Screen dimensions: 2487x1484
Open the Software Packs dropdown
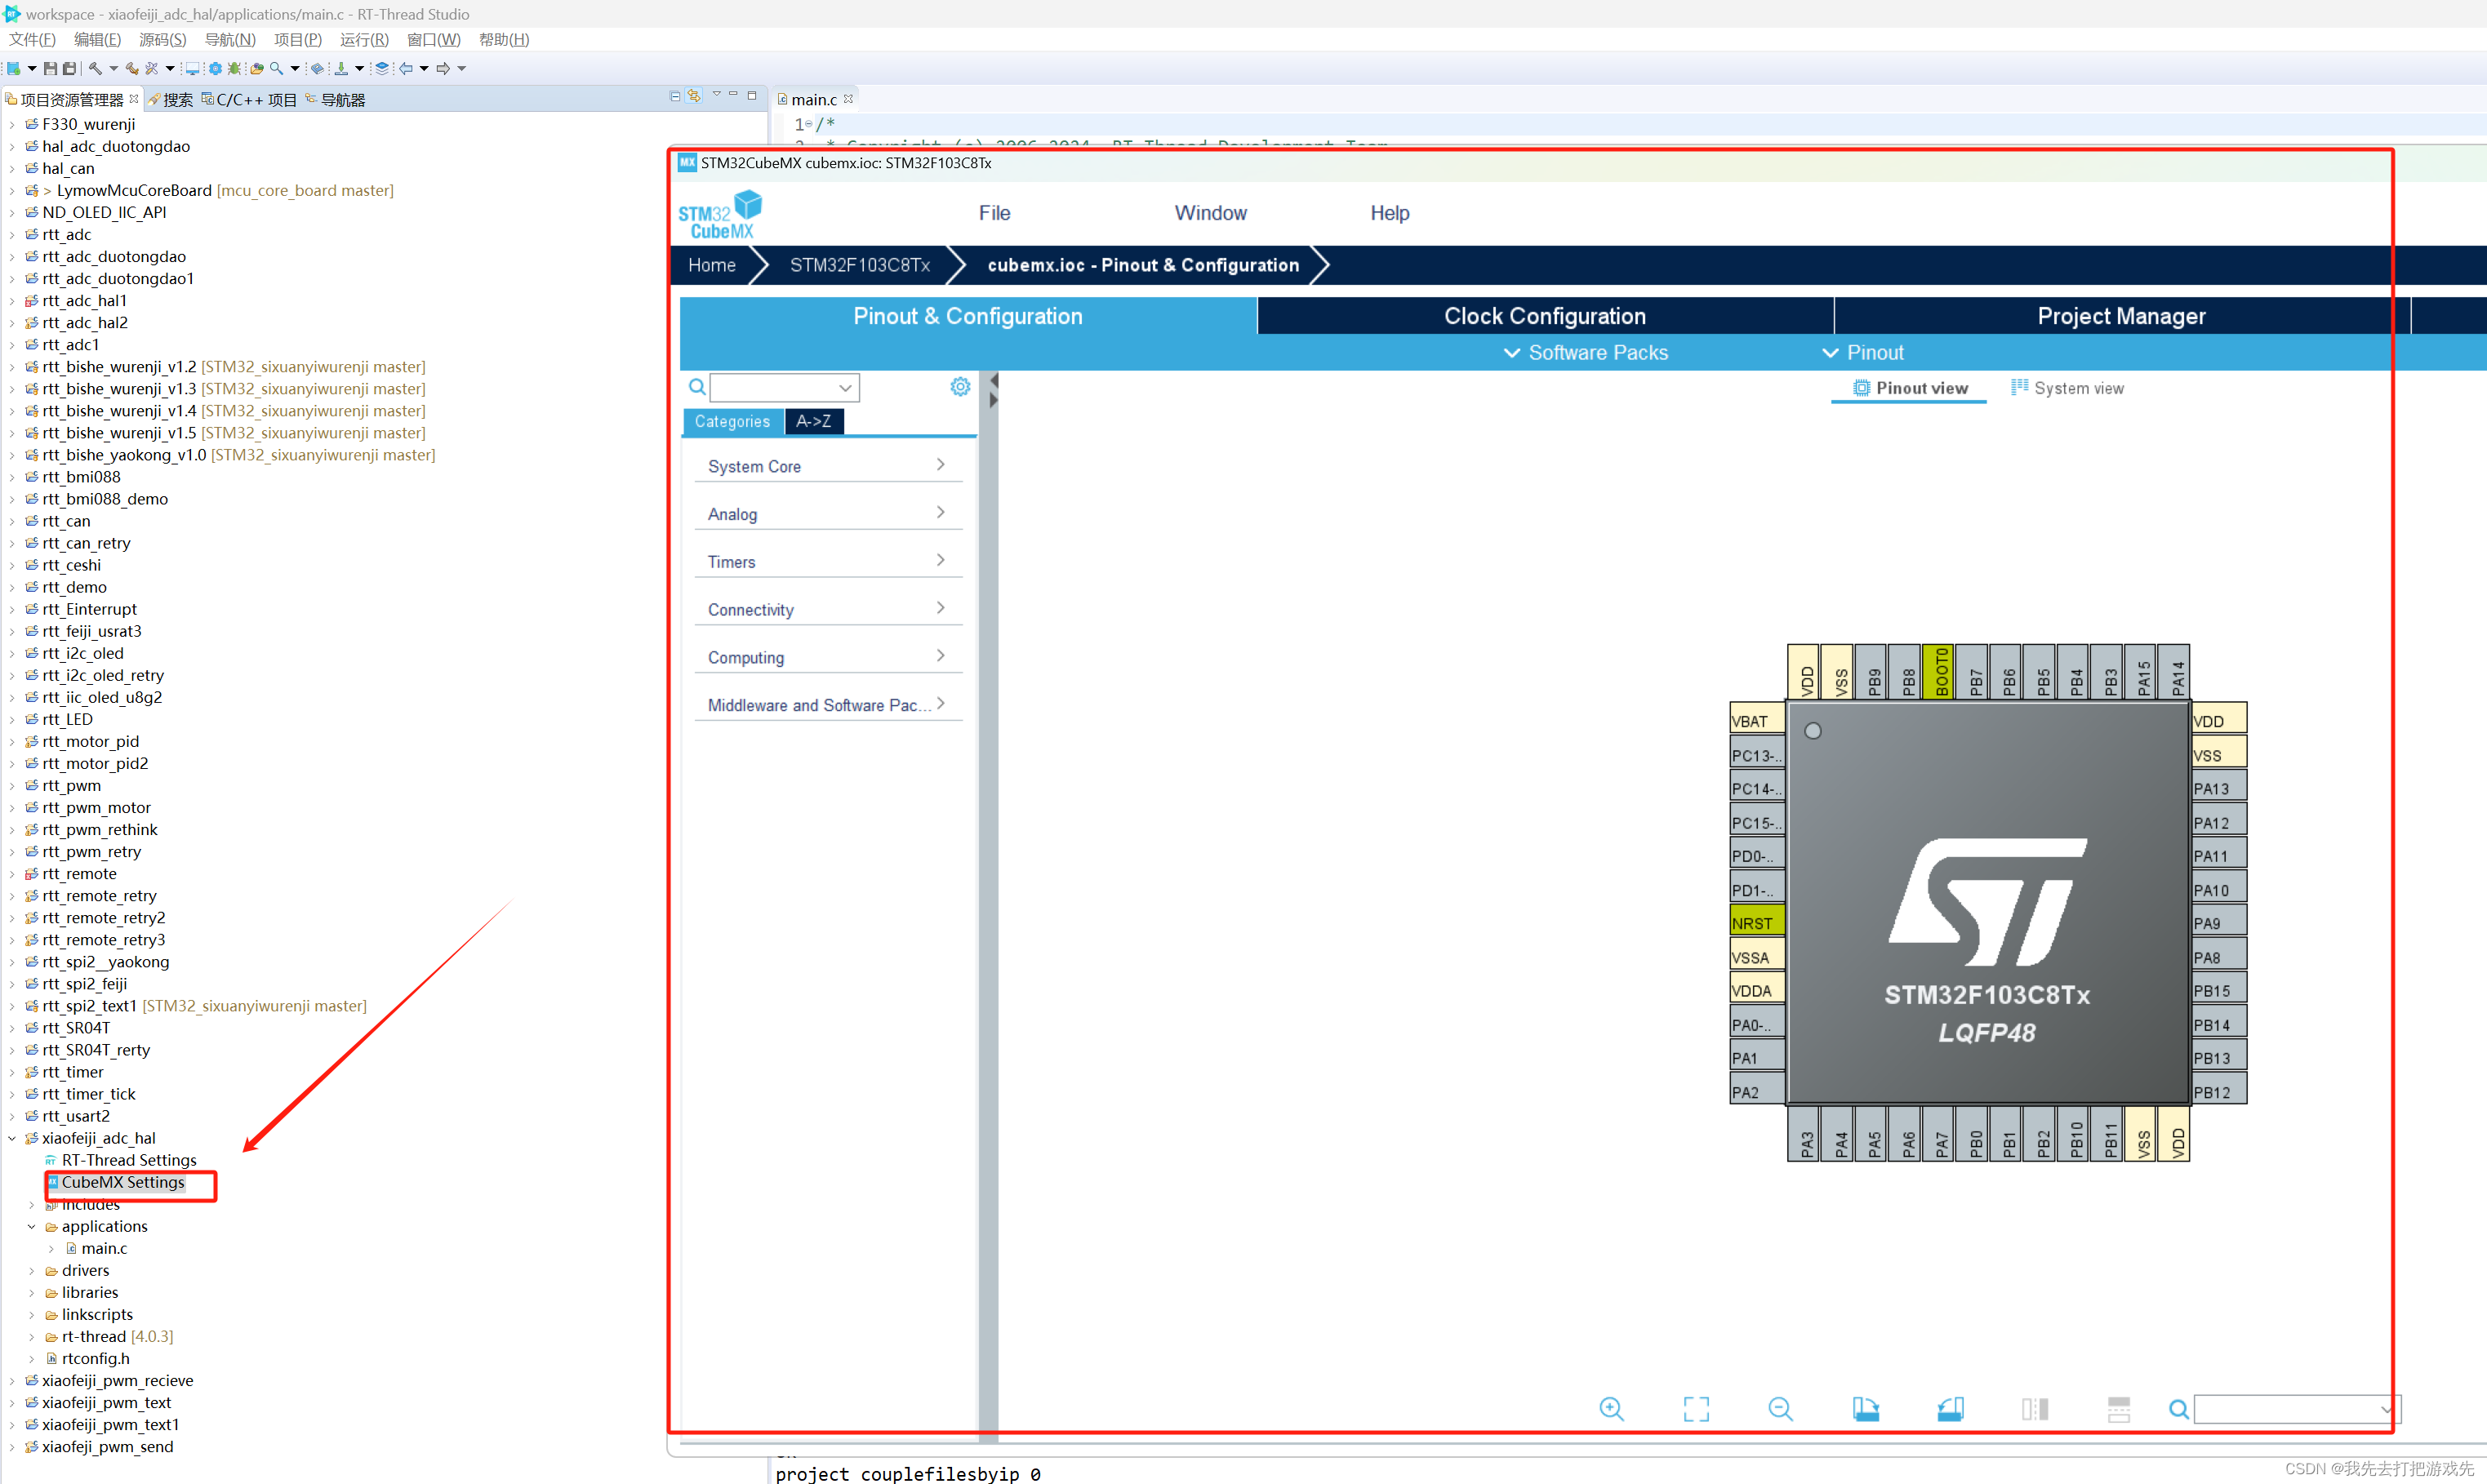[x=1586, y=353]
